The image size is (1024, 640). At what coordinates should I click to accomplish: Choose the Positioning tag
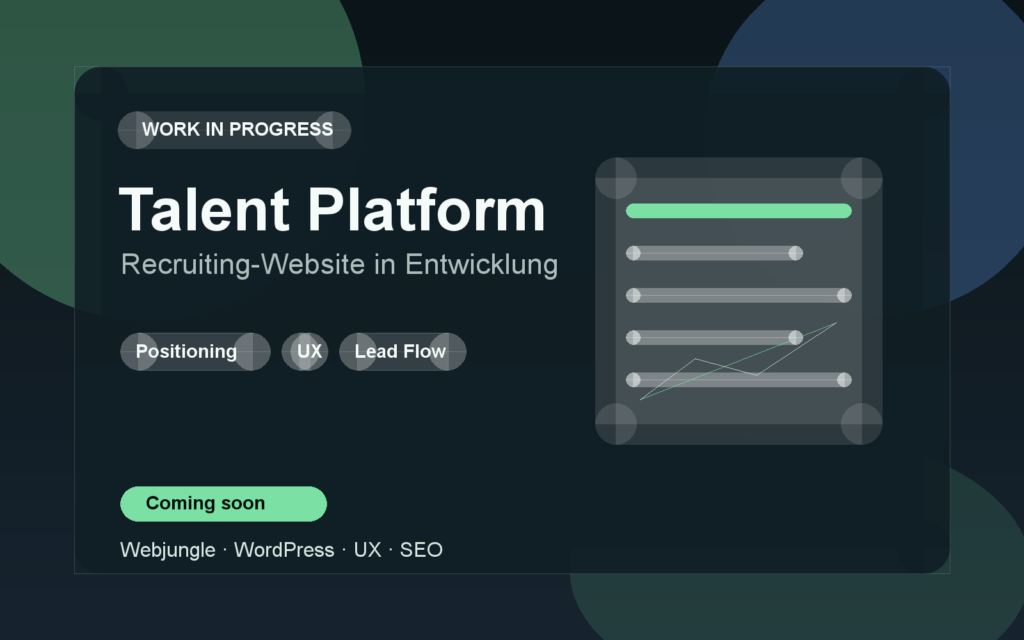[195, 351]
